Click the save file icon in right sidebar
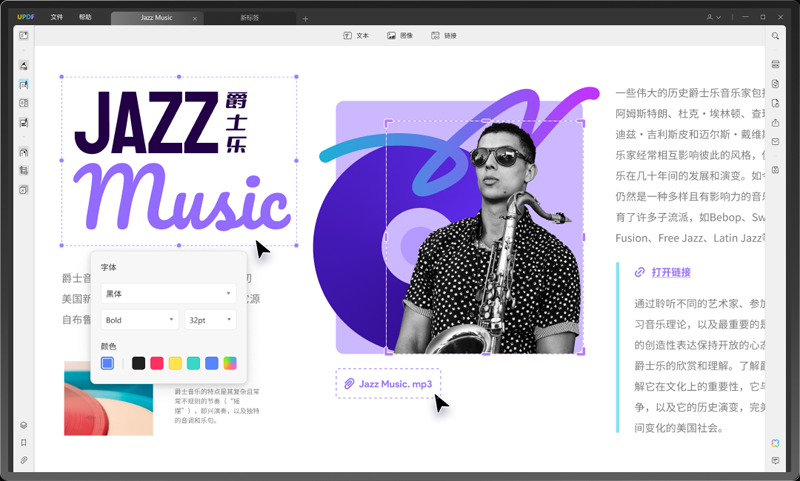Image resolution: width=800 pixels, height=481 pixels. pyautogui.click(x=775, y=170)
